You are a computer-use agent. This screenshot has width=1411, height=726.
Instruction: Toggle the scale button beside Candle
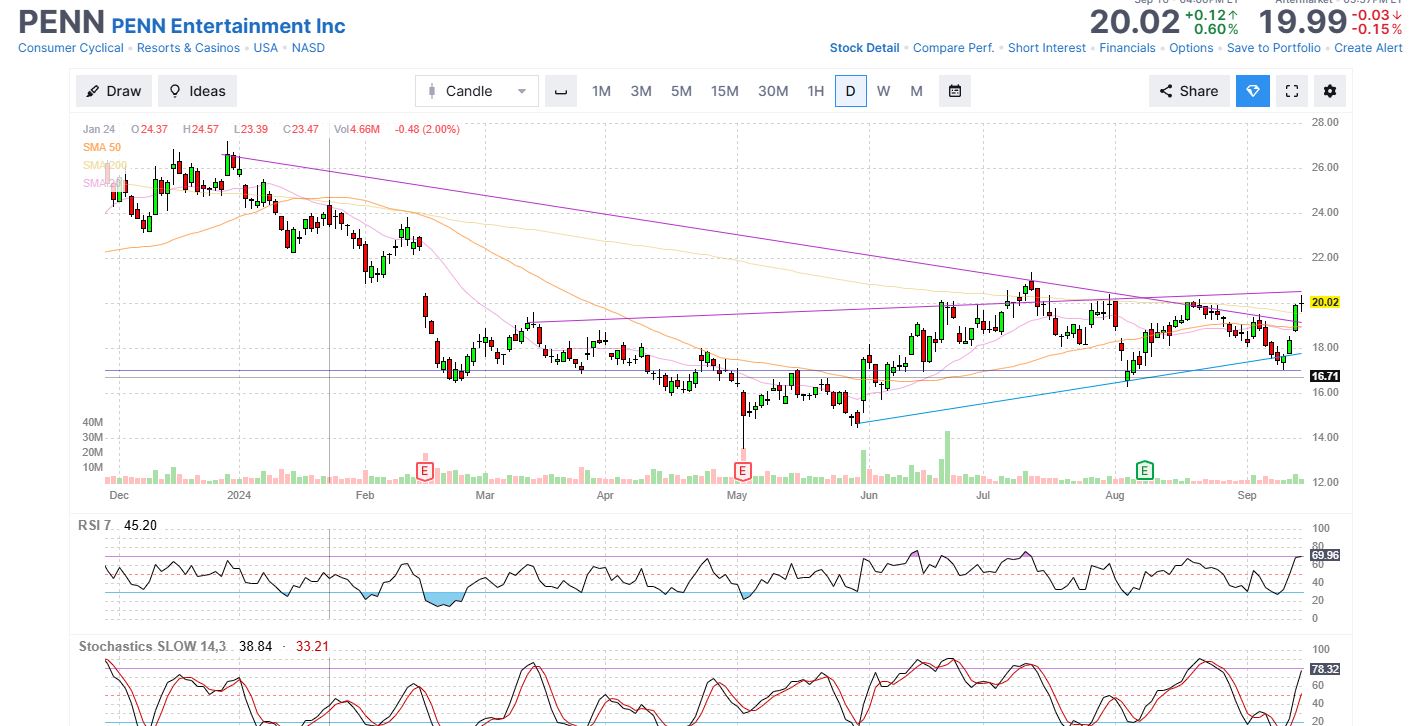(x=561, y=91)
